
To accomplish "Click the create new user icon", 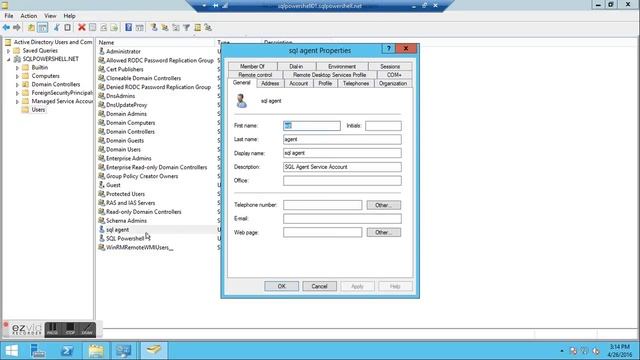I will 154,27.
